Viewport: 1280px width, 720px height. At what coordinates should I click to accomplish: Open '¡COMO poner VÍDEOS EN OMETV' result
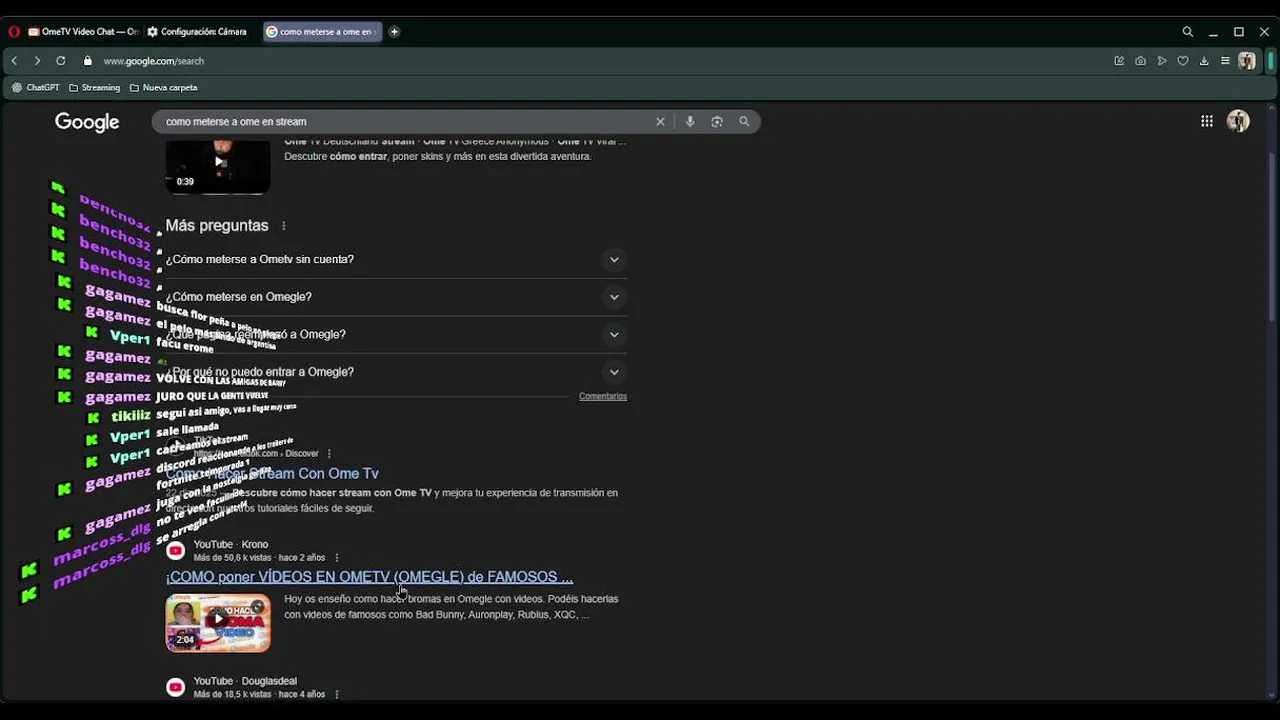click(369, 577)
